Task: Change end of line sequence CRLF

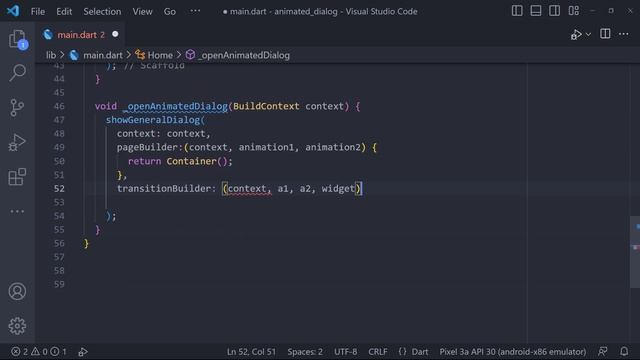Action: click(378, 351)
